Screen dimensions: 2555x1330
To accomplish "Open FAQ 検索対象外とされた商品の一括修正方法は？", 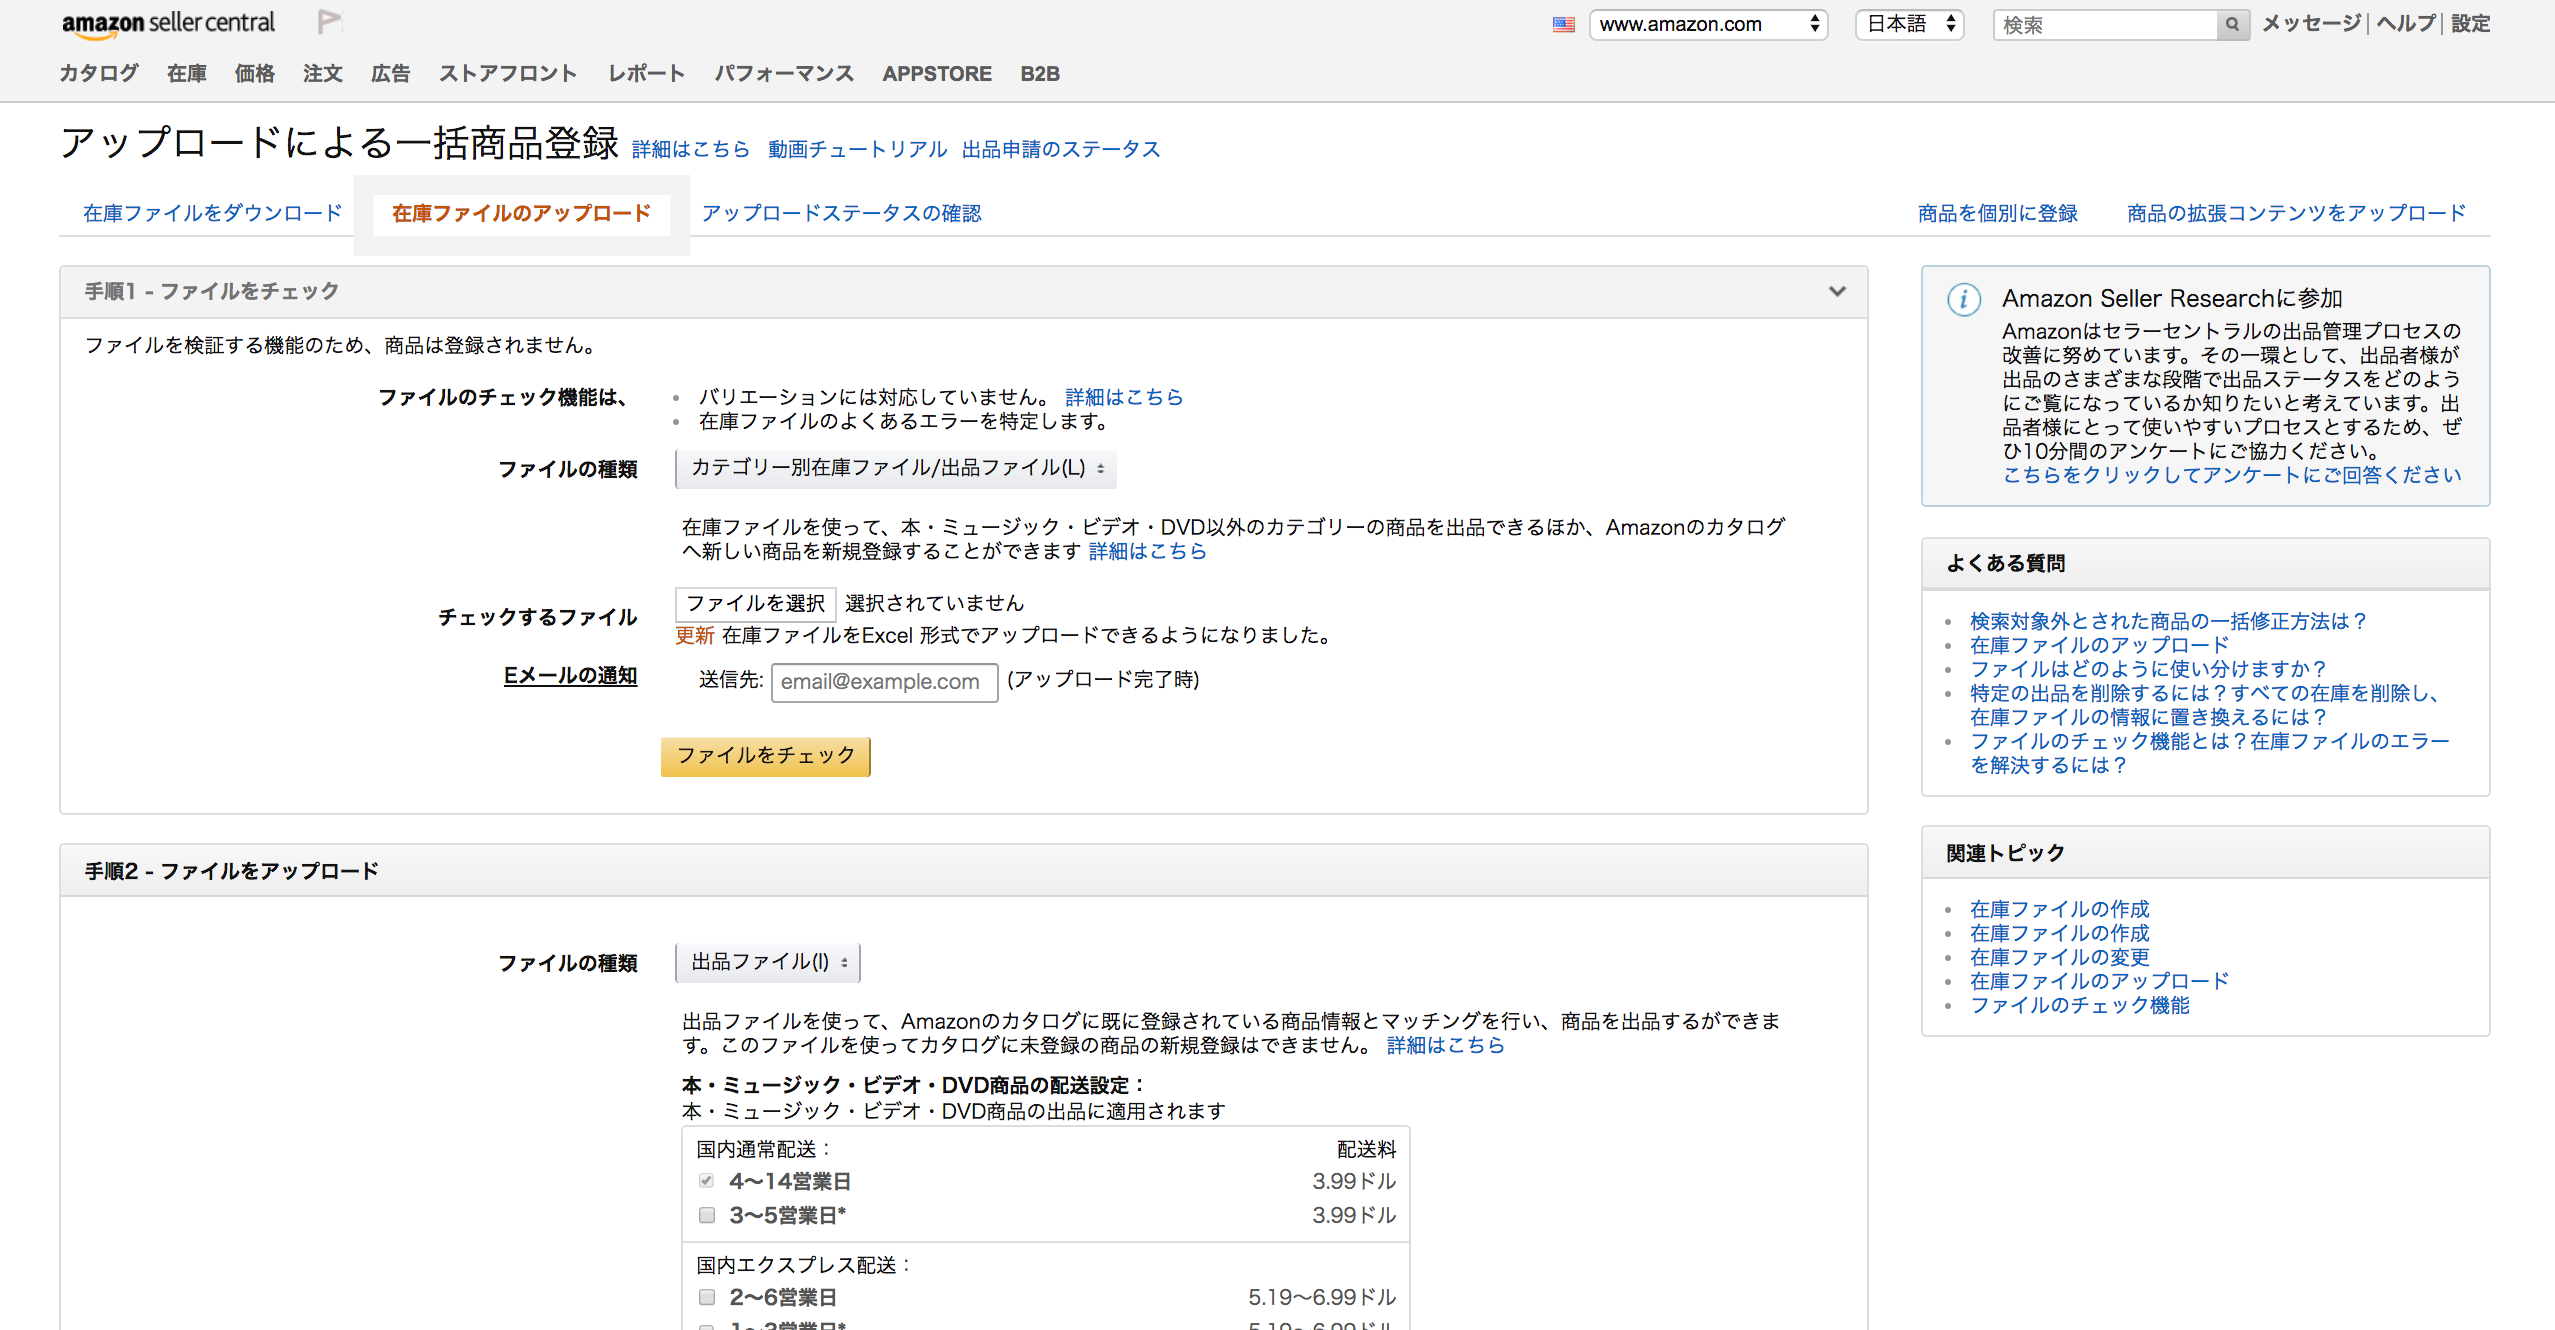I will [x=2170, y=621].
